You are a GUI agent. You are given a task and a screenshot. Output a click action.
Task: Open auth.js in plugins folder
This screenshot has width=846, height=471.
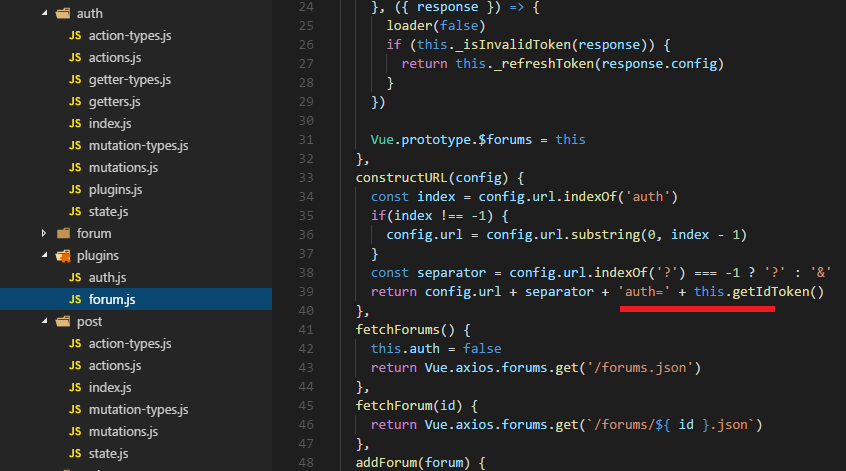click(107, 278)
